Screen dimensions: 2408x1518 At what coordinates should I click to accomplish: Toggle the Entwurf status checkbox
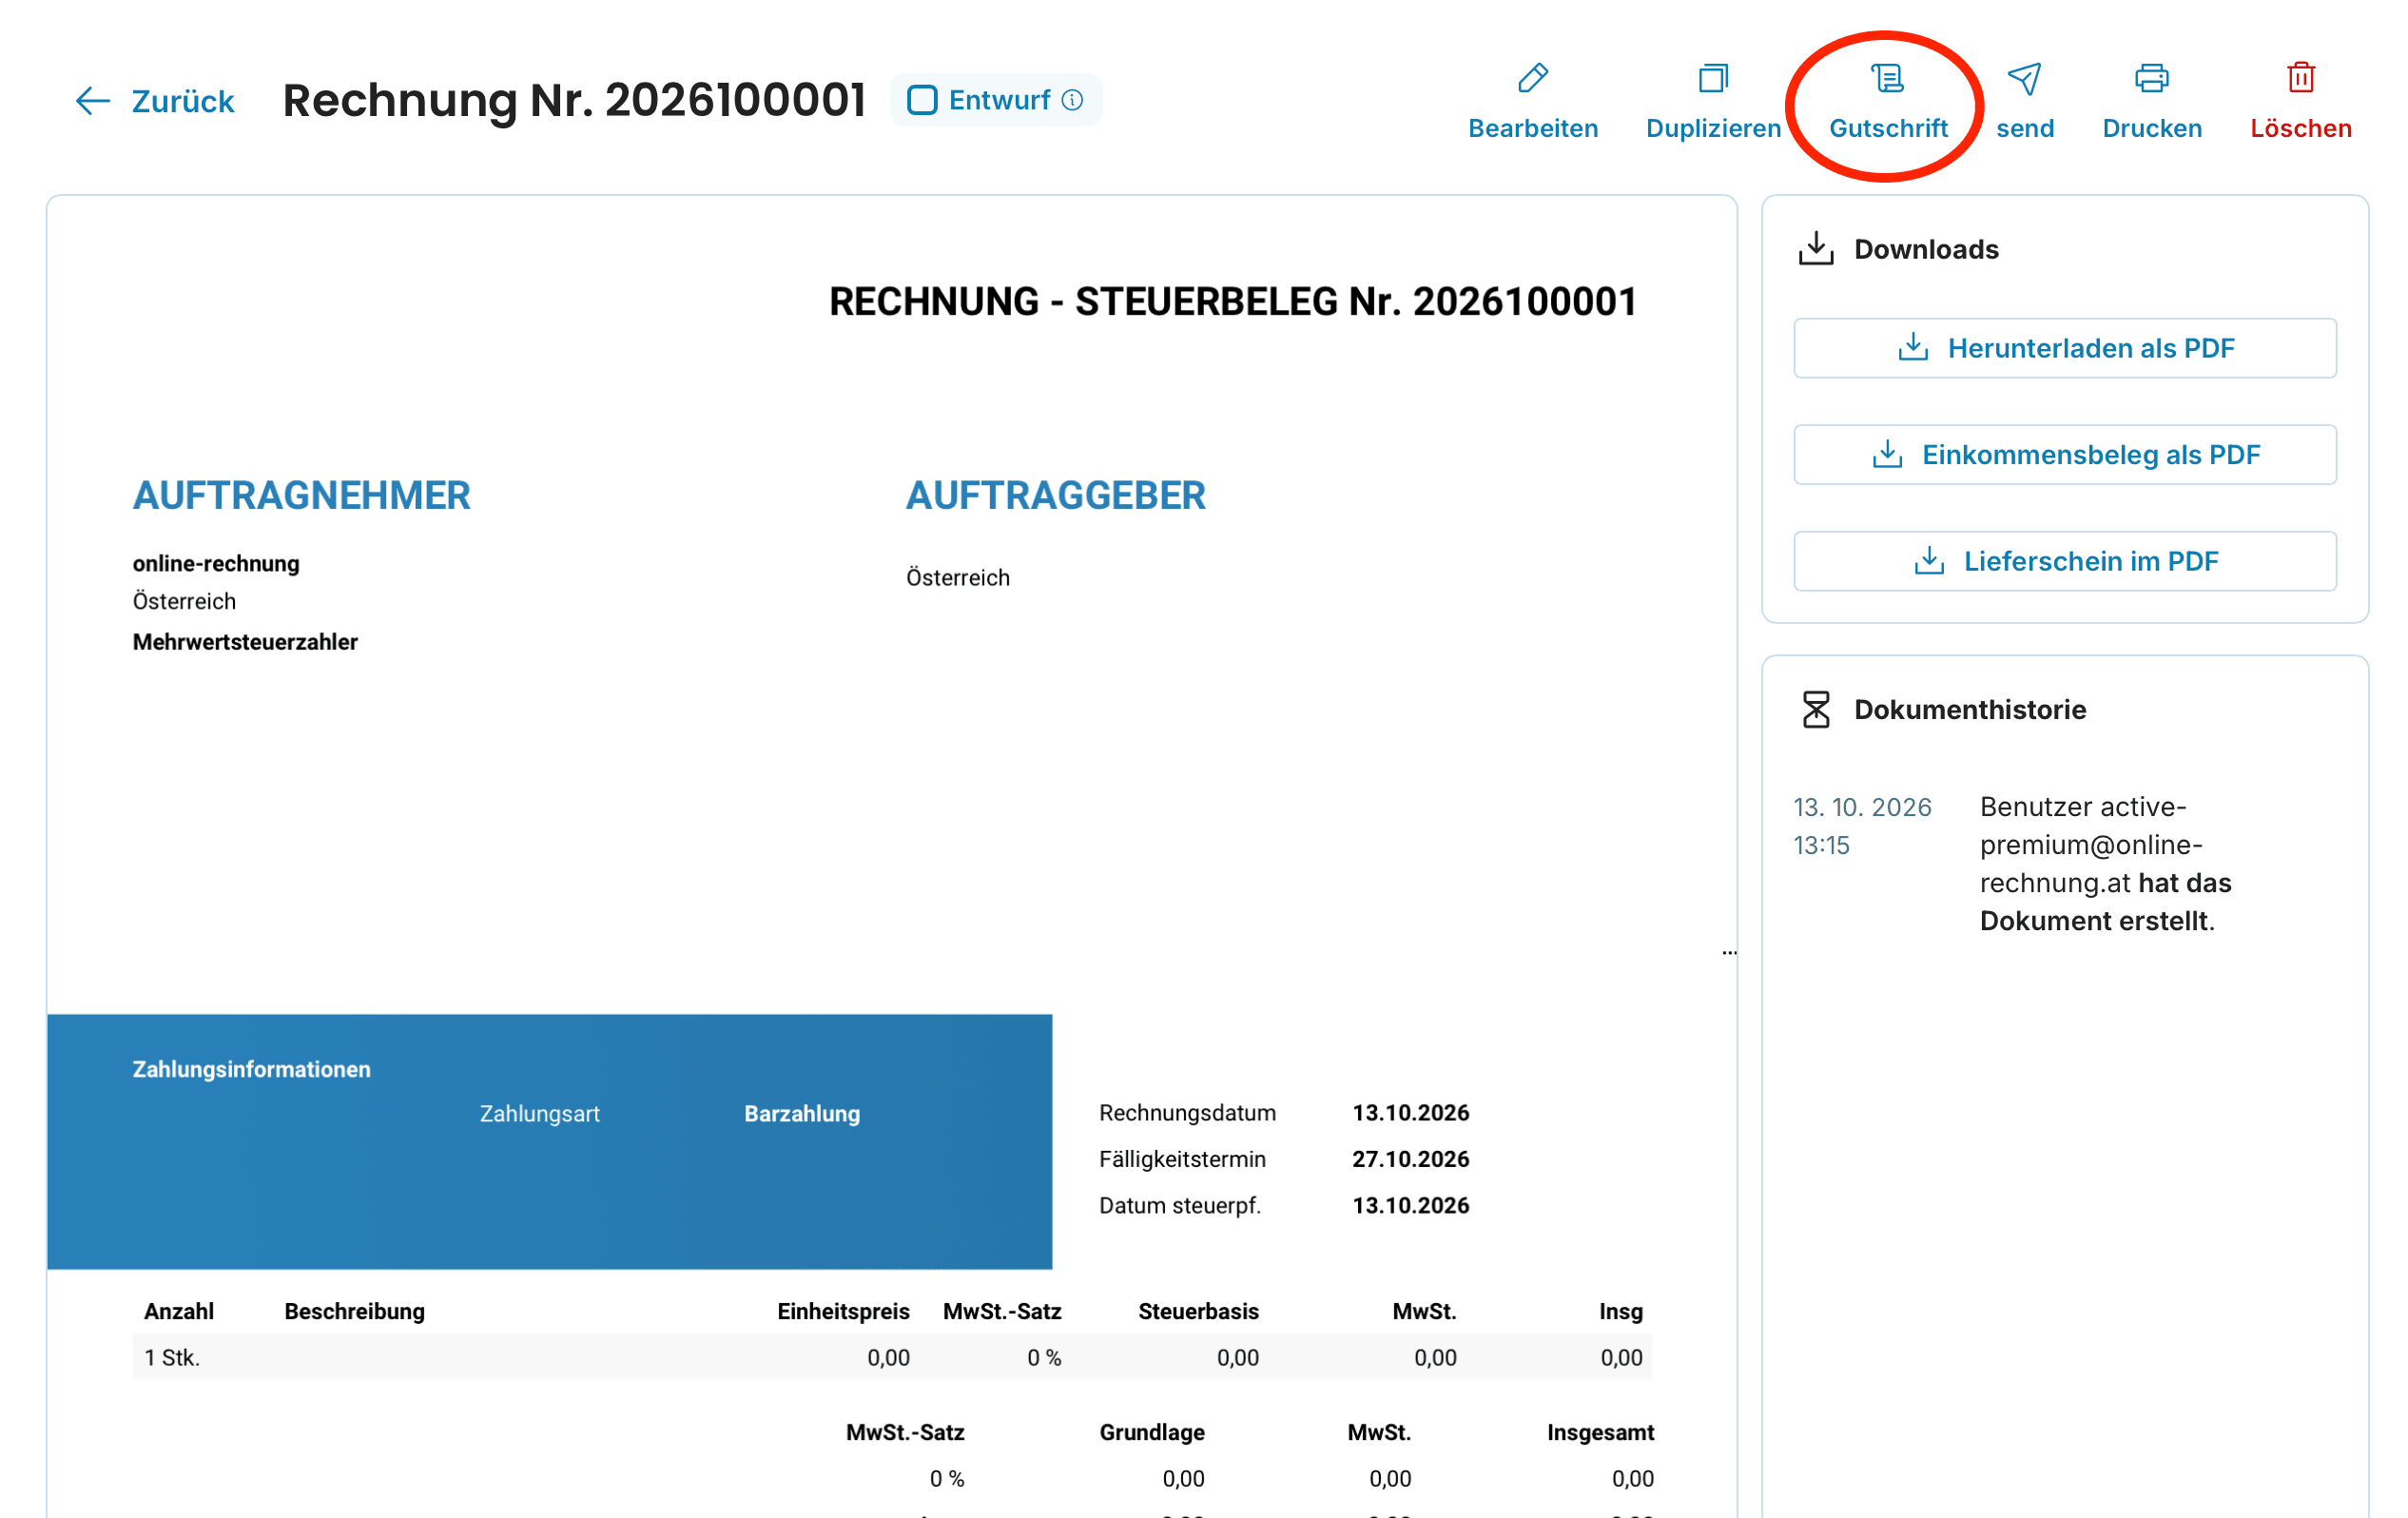(922, 100)
